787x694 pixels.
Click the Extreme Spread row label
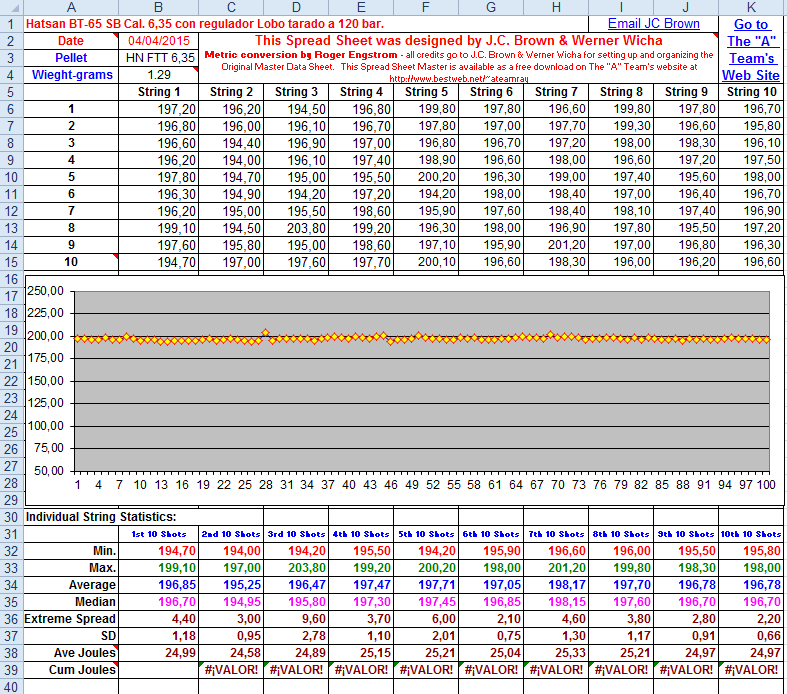(x=71, y=619)
